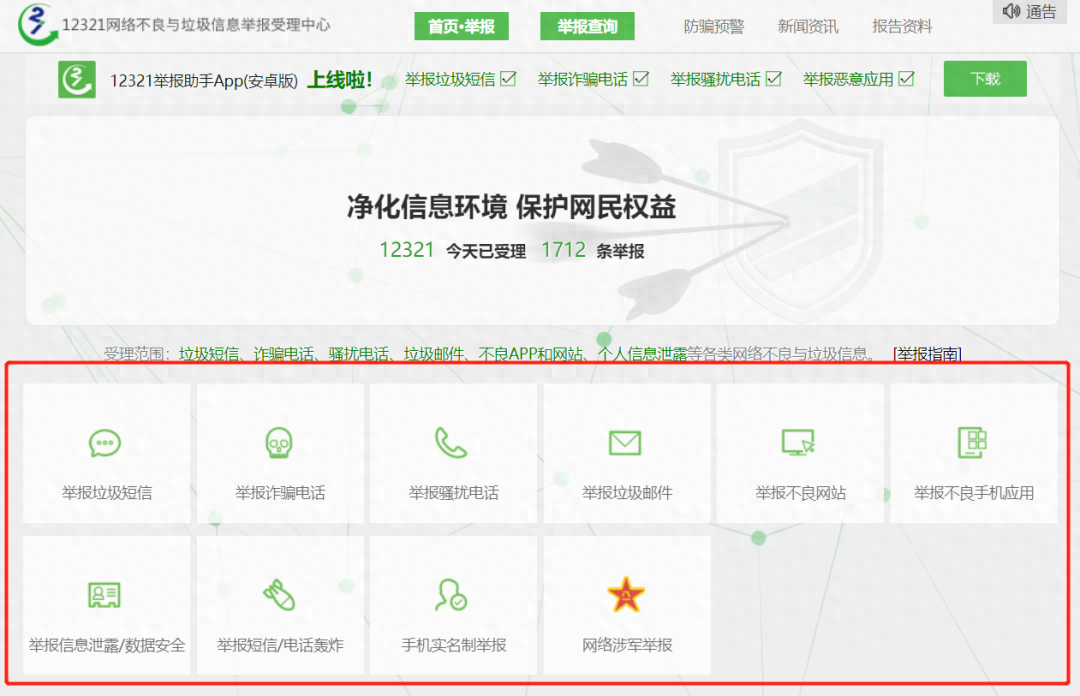The width and height of the screenshot is (1080, 696).
Task: Open the 举报查询 tab
Action: click(x=587, y=26)
